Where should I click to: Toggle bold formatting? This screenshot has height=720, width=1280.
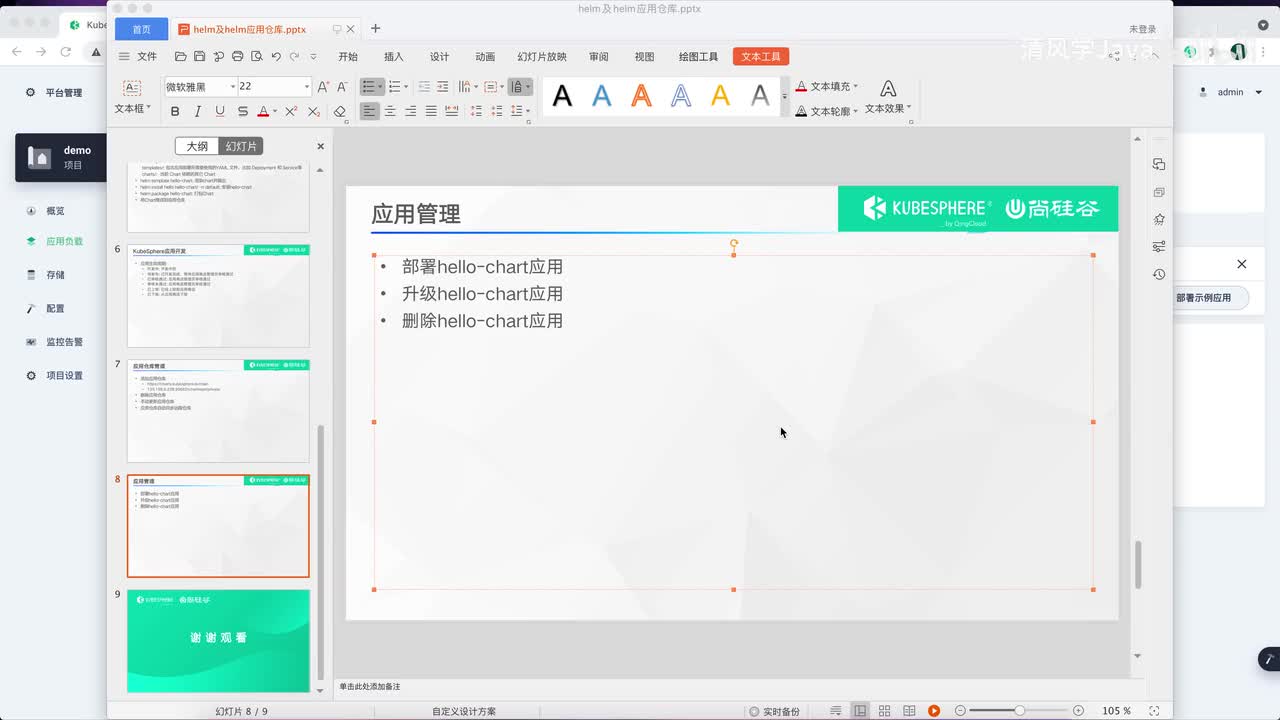[x=175, y=111]
